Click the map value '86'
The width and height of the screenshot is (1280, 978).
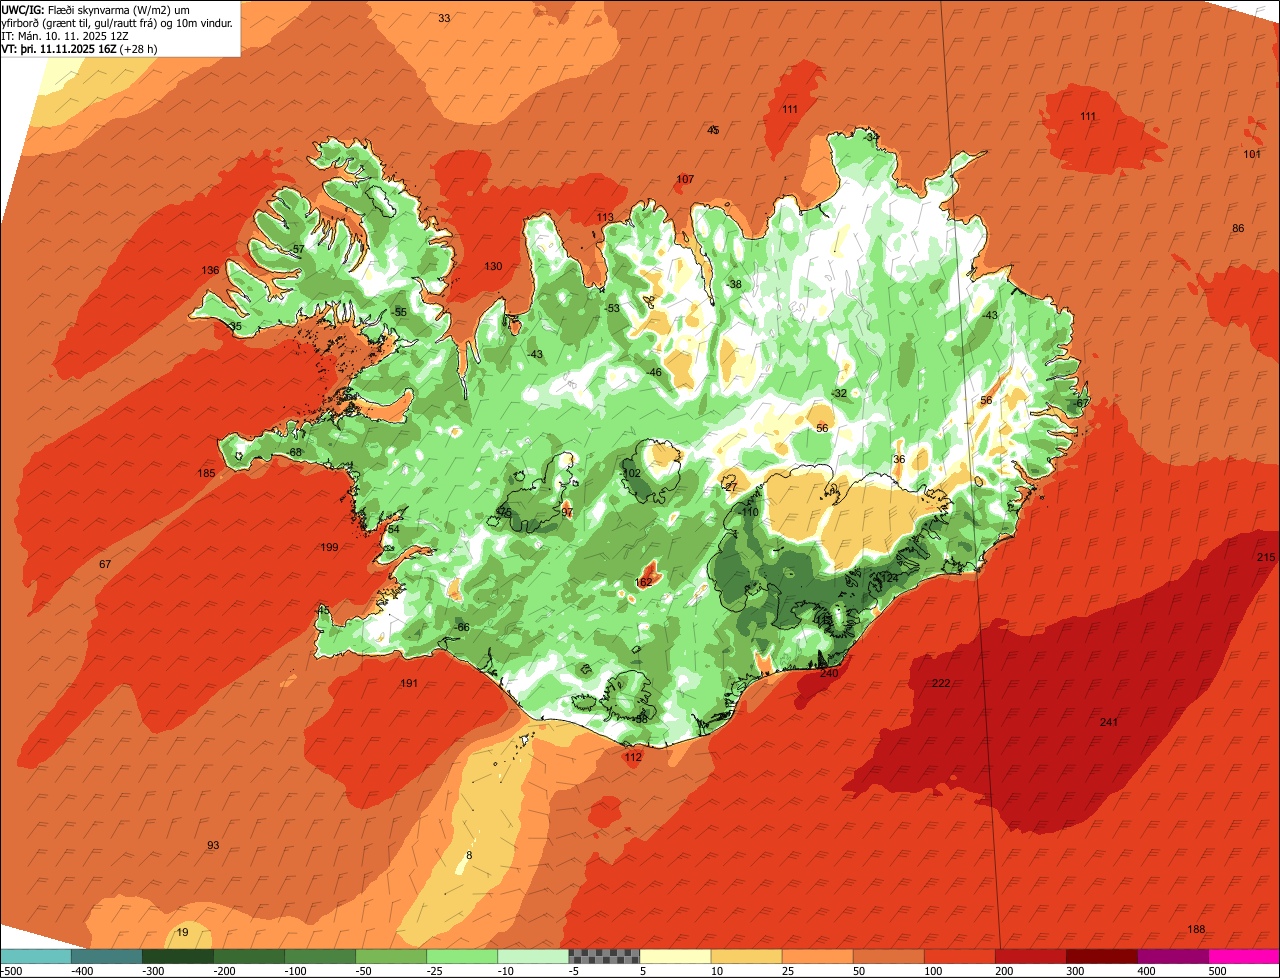pos(1238,228)
